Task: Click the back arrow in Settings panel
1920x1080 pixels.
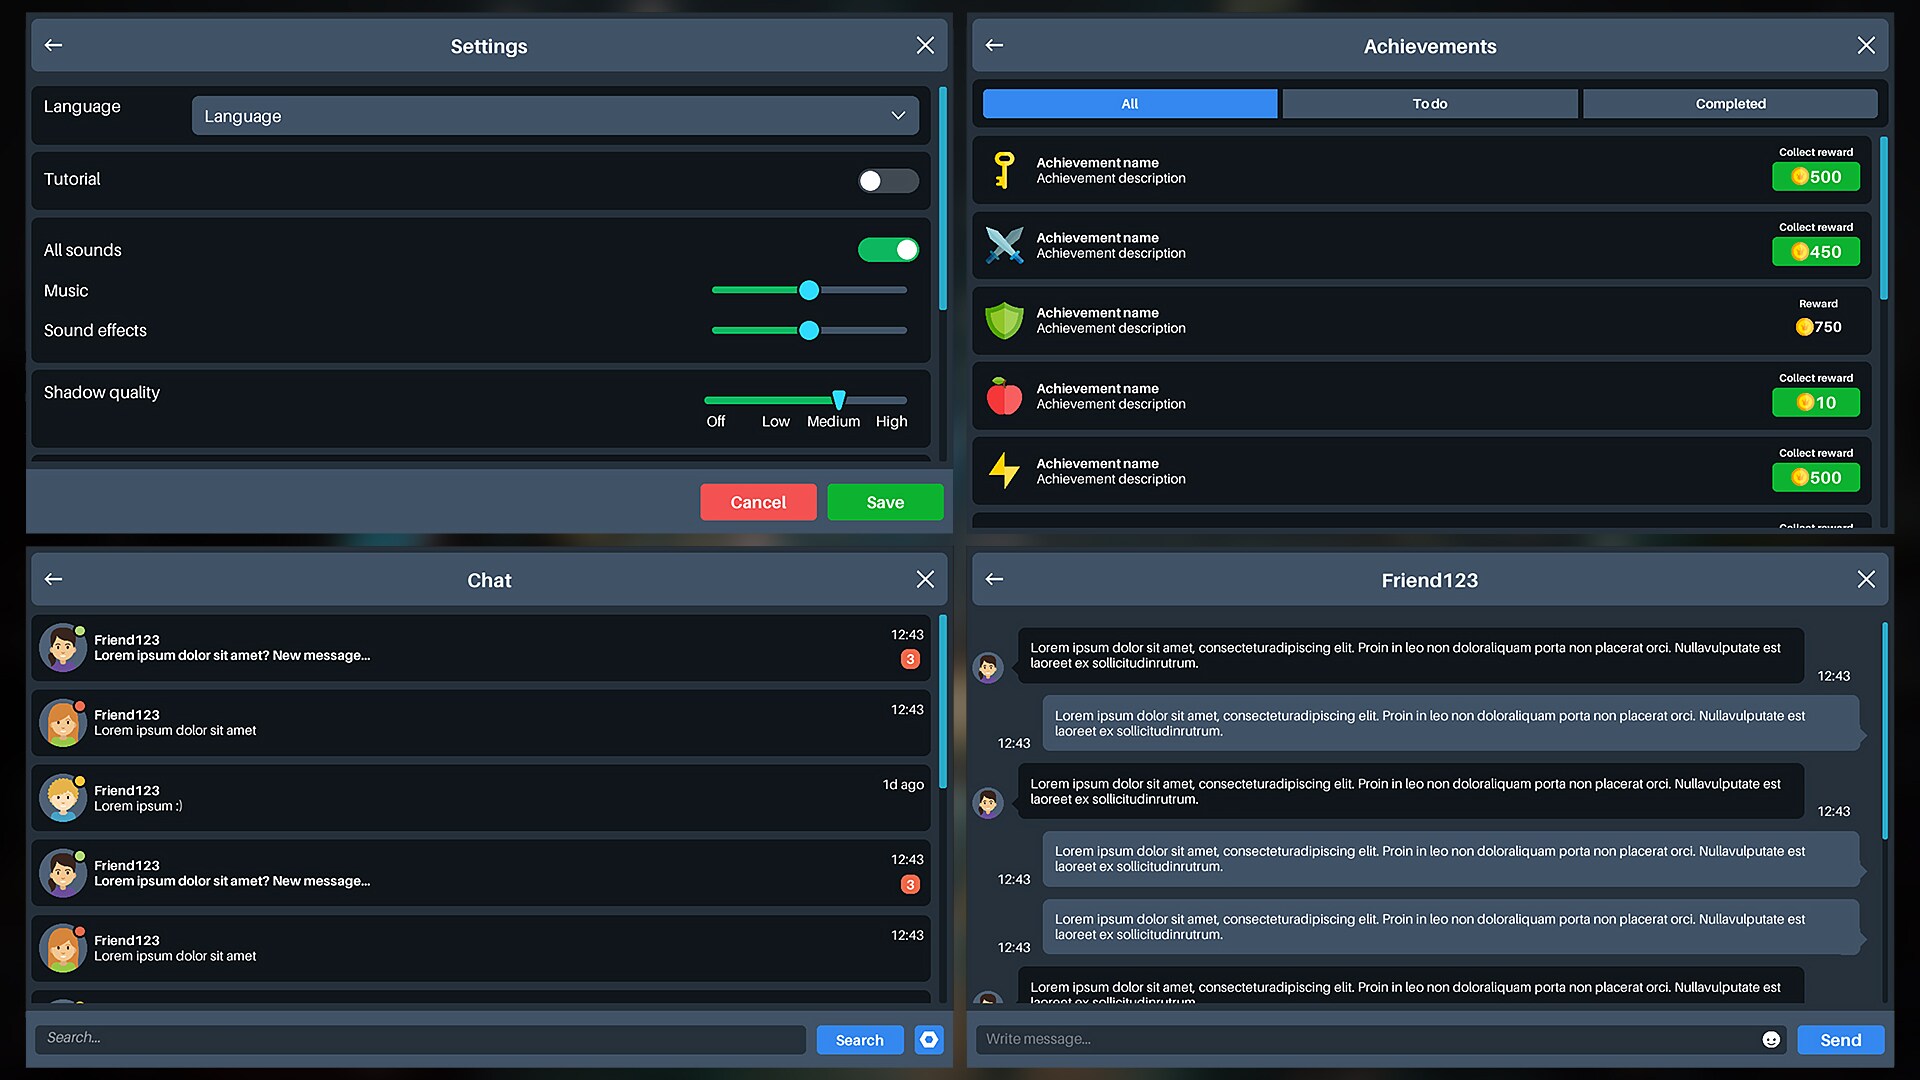Action: [53, 45]
